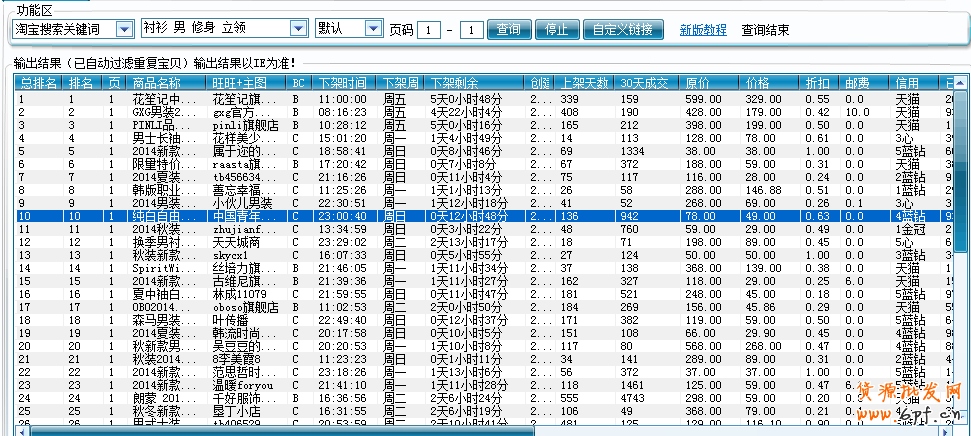
Task: Sort by the 30天成交 column header
Action: [647, 83]
